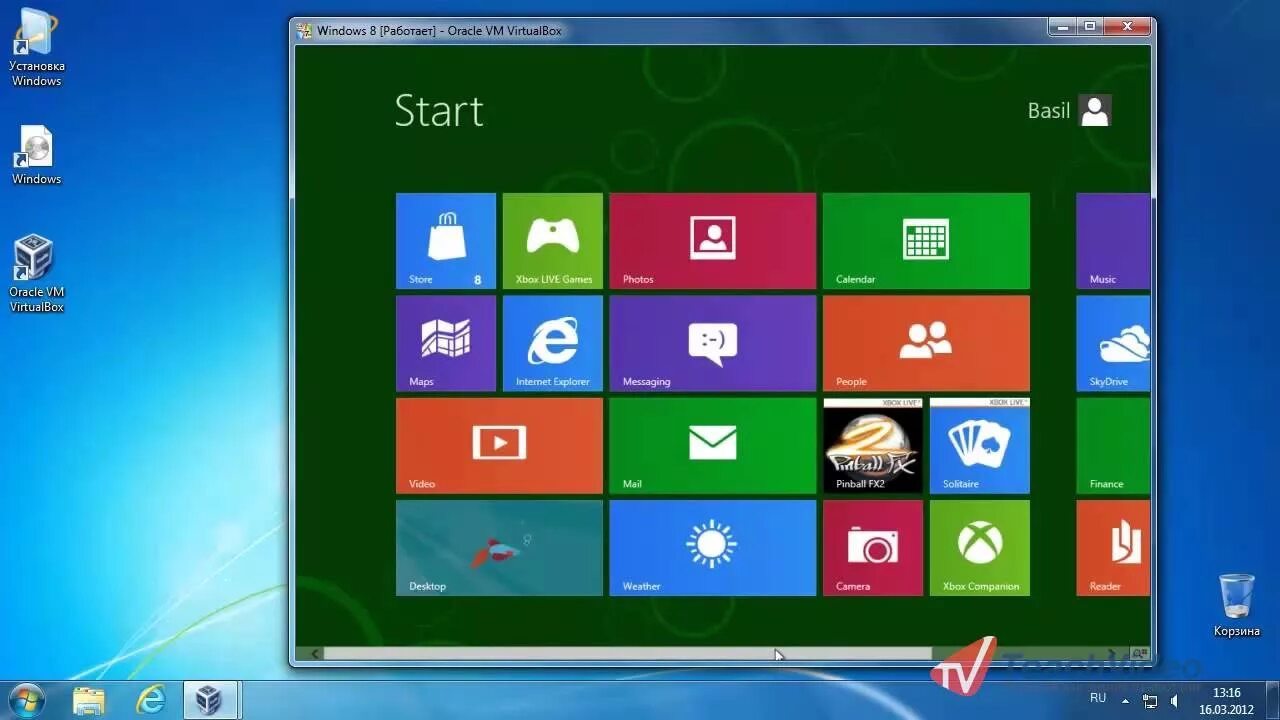Viewport: 1280px width, 720px height.
Task: Close the VirtualBox window
Action: click(x=1126, y=27)
